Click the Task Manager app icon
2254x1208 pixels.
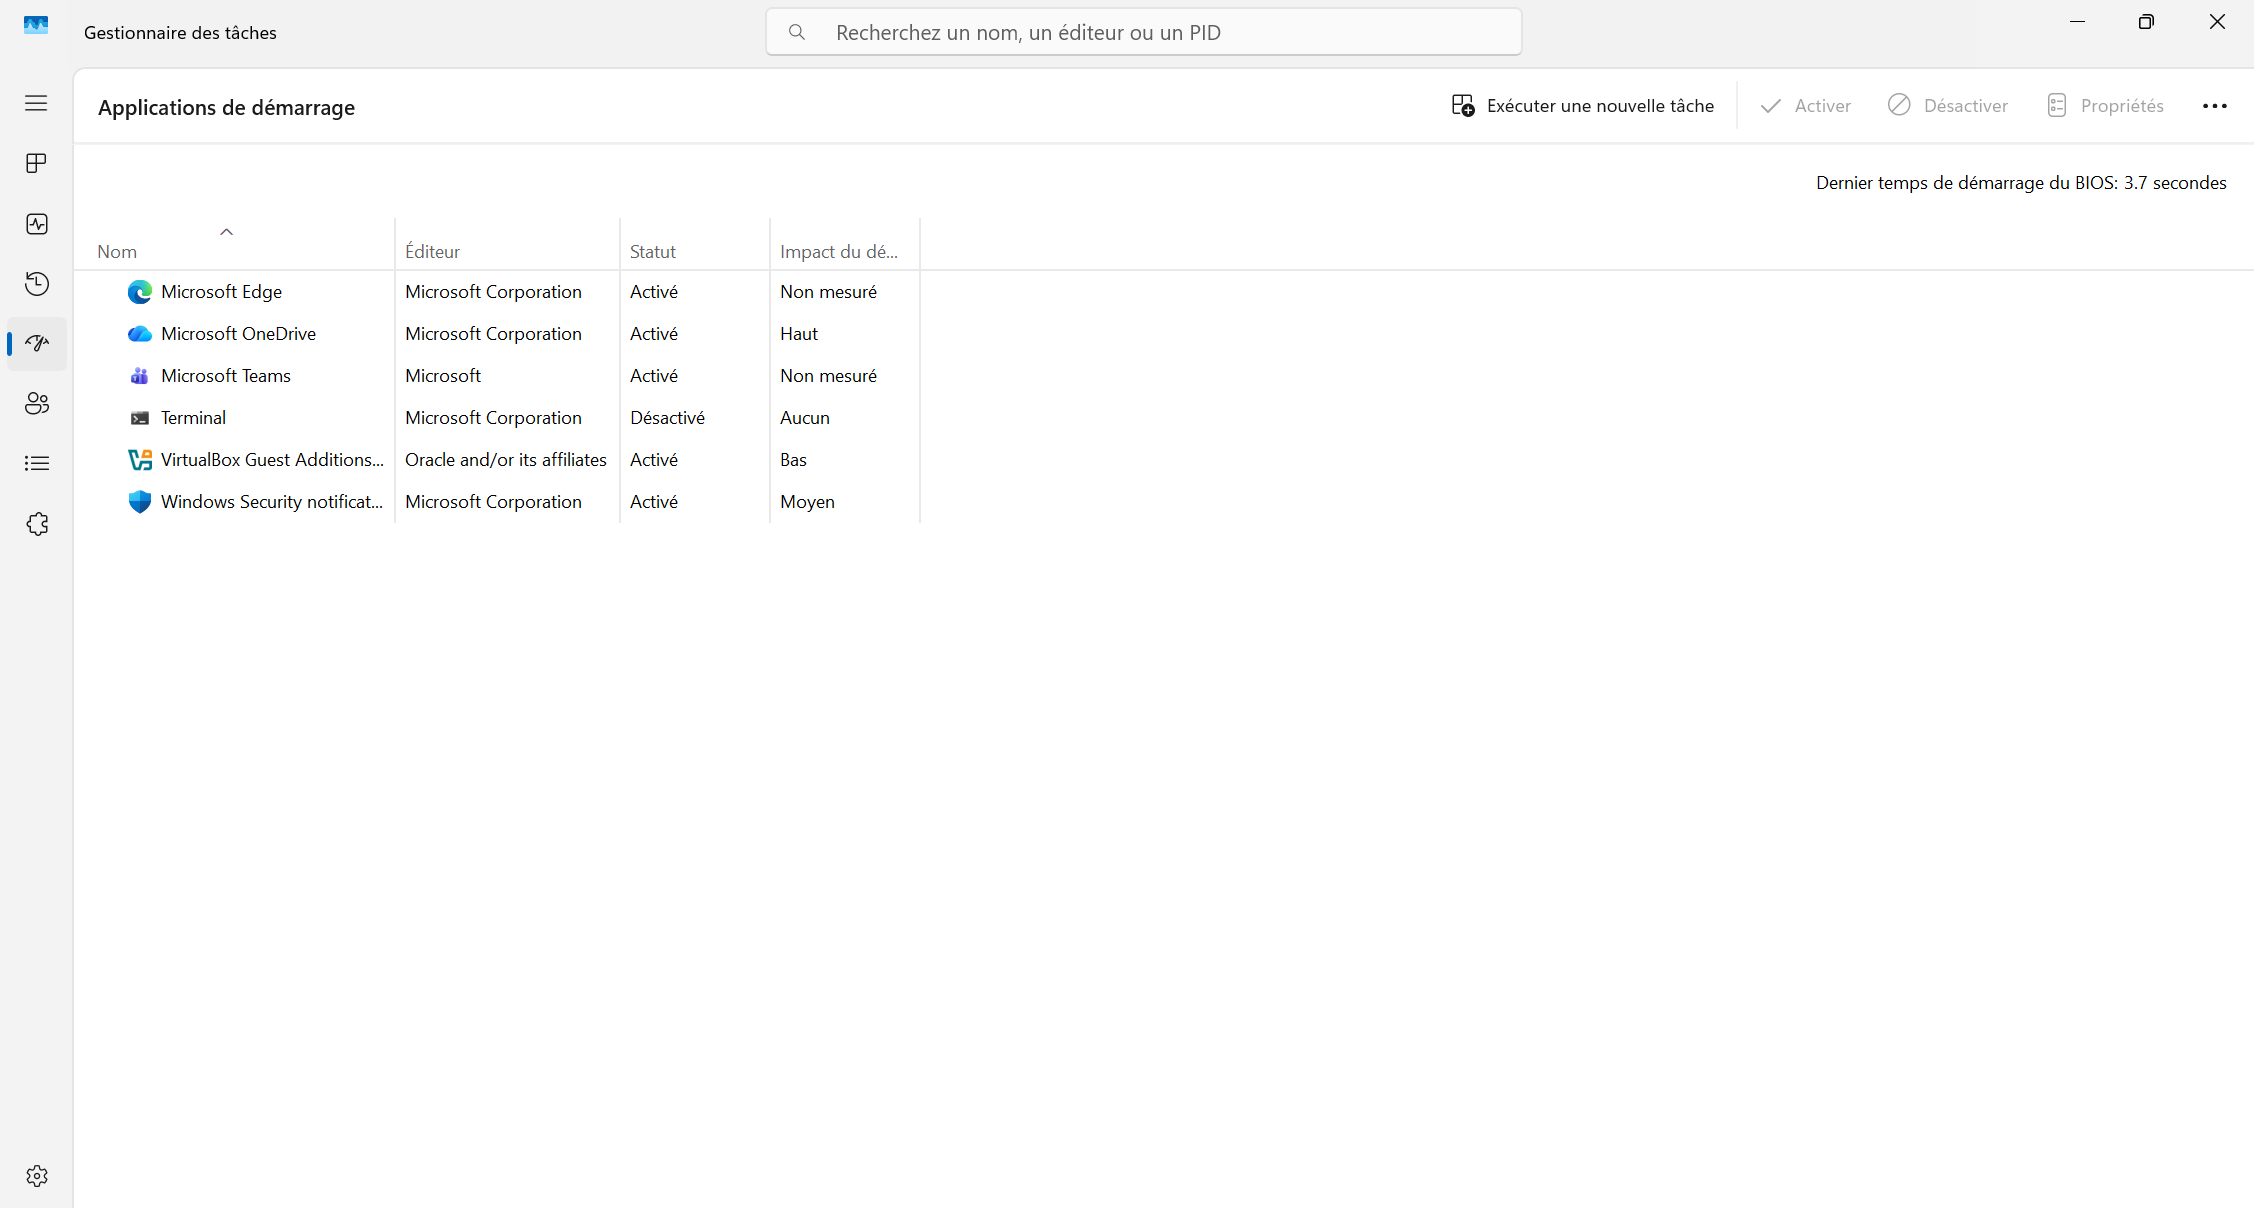36,25
